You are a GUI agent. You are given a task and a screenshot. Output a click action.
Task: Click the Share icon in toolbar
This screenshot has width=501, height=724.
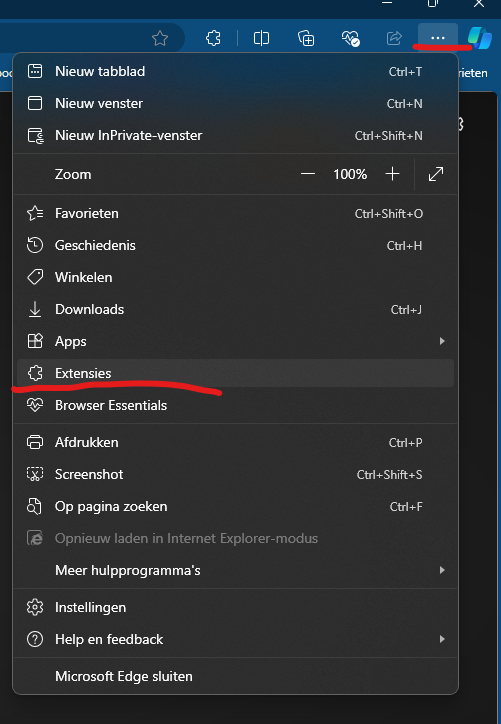pyautogui.click(x=394, y=38)
